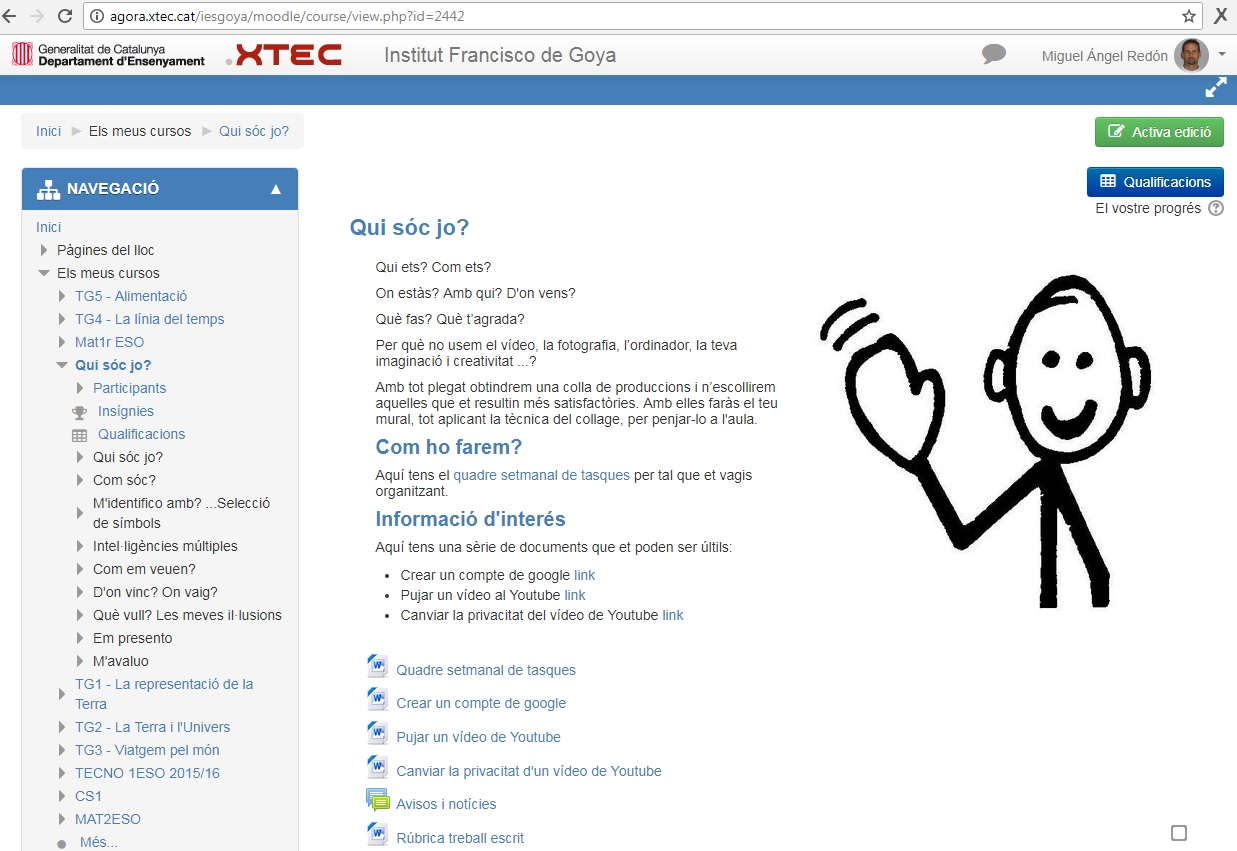Open the user menu dropdown arrow
Screen dimensions: 1237x851
[x=1222, y=55]
